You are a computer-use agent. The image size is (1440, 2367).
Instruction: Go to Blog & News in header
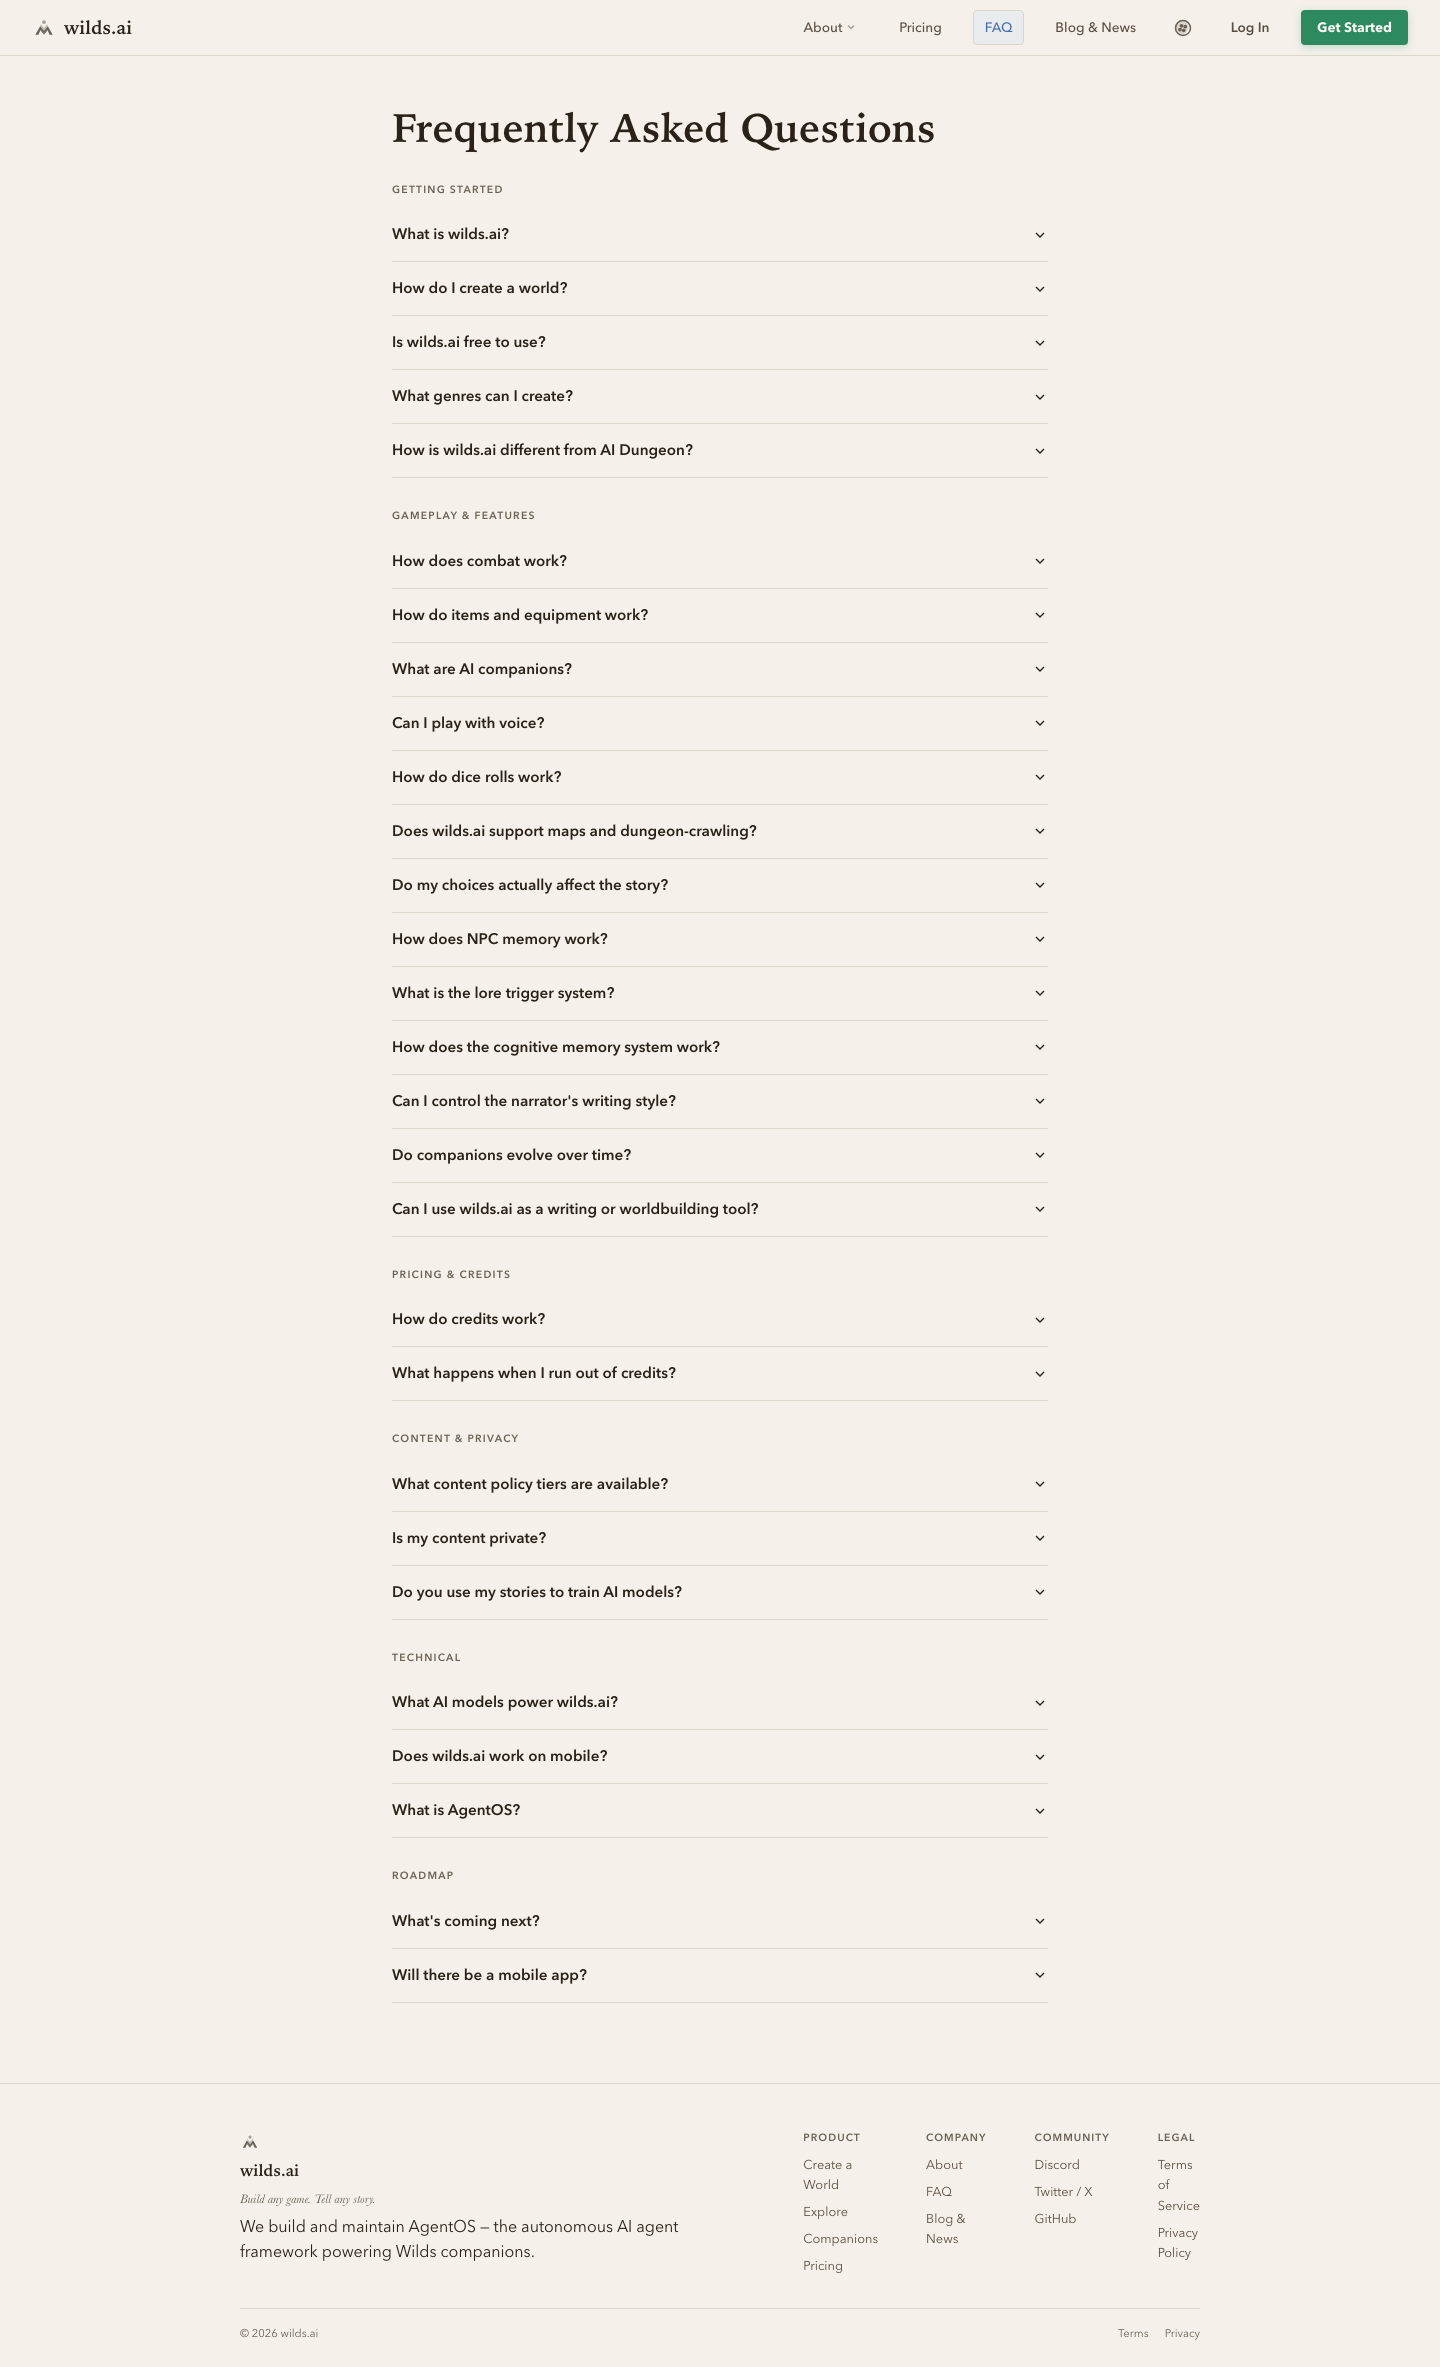1095,28
